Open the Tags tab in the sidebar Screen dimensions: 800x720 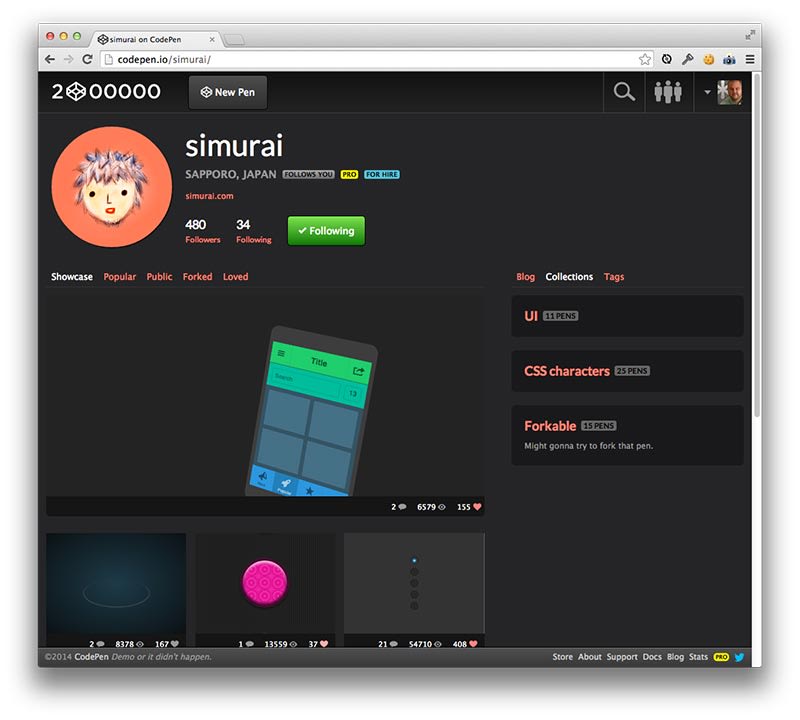point(613,277)
